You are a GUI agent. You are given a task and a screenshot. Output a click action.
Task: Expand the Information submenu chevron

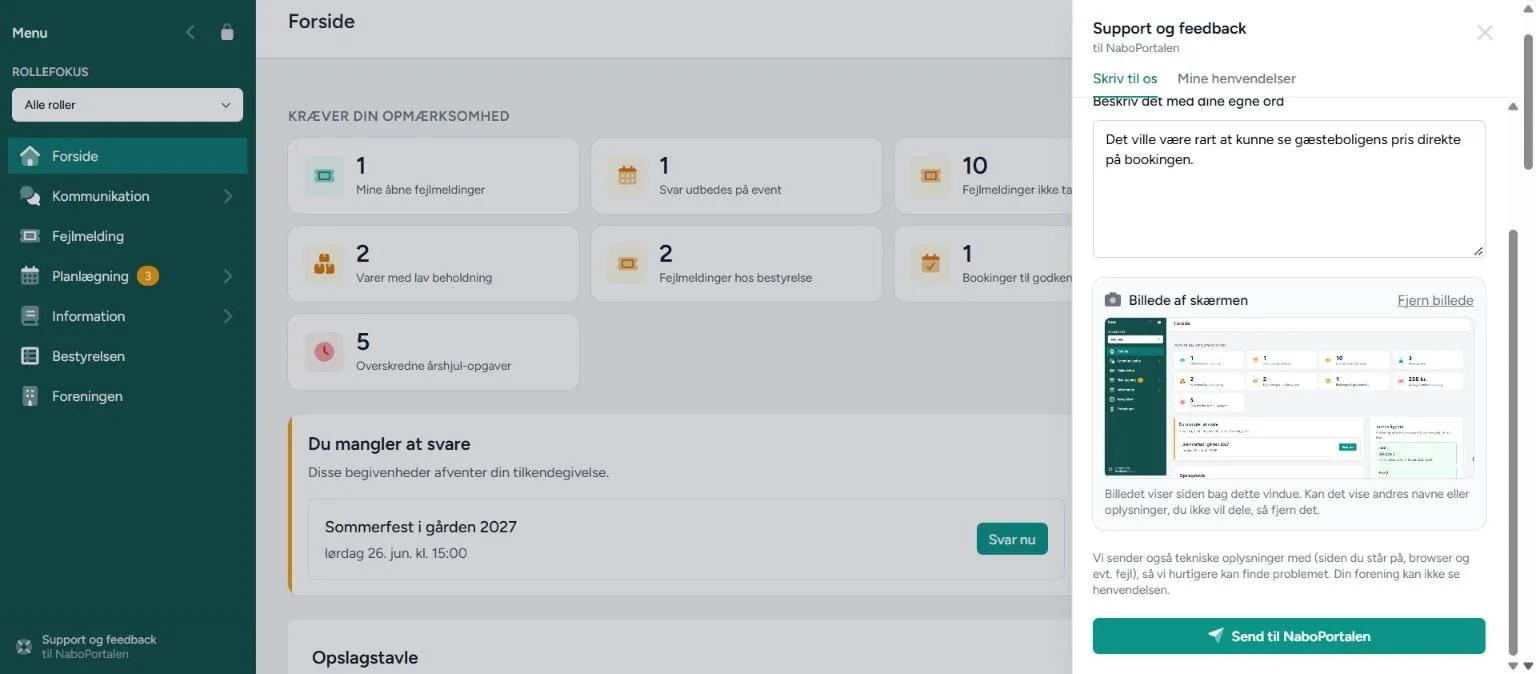(x=228, y=316)
